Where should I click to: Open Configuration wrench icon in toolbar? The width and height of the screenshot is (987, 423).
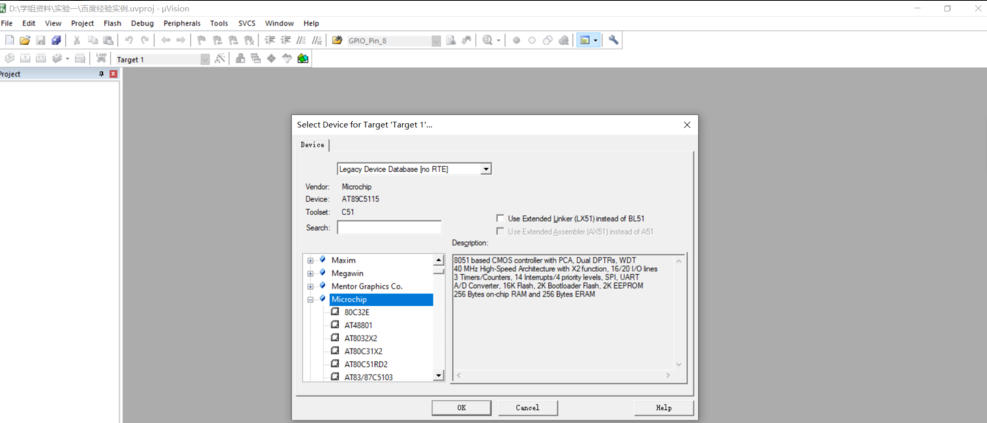613,40
